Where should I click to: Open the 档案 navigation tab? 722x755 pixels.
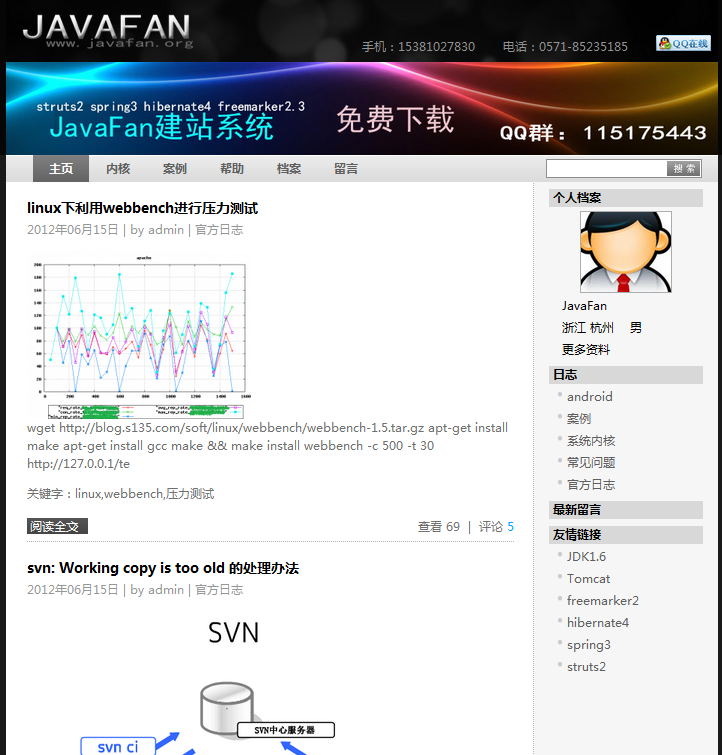[289, 169]
